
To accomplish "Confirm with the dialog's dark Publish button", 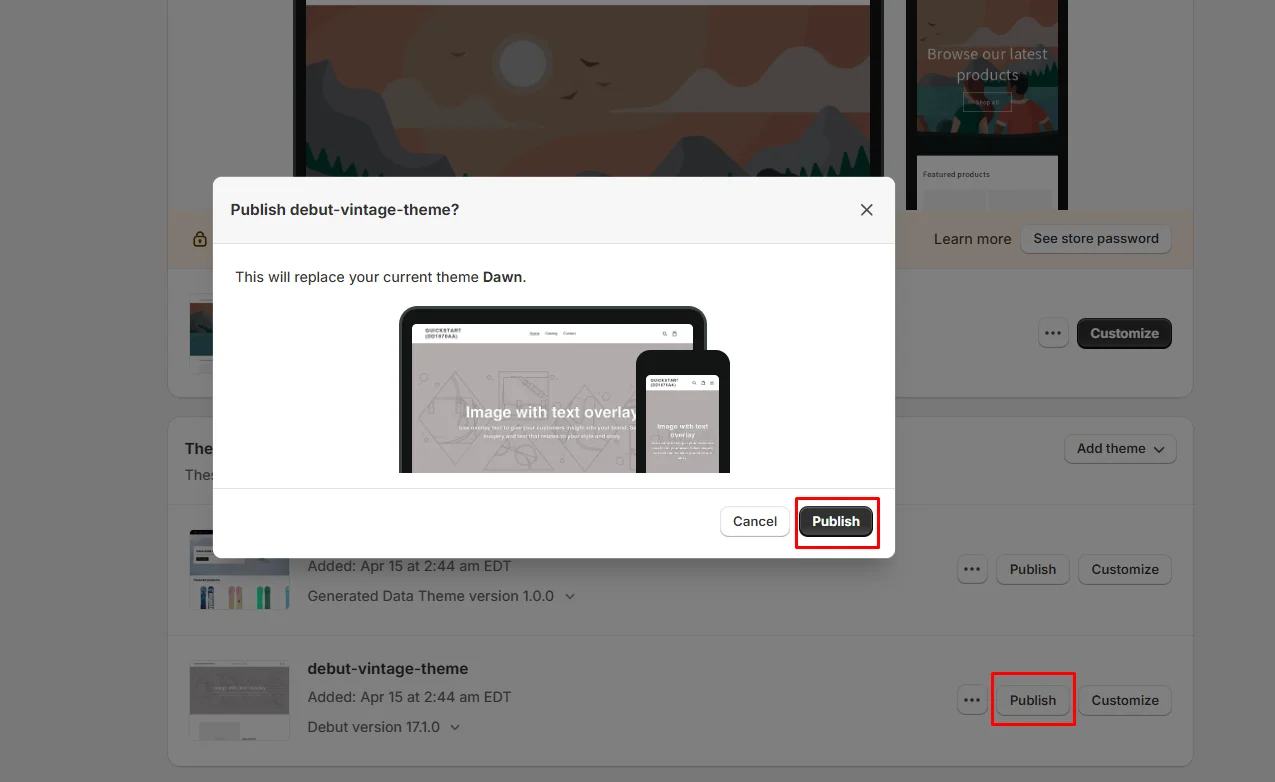I will point(836,521).
